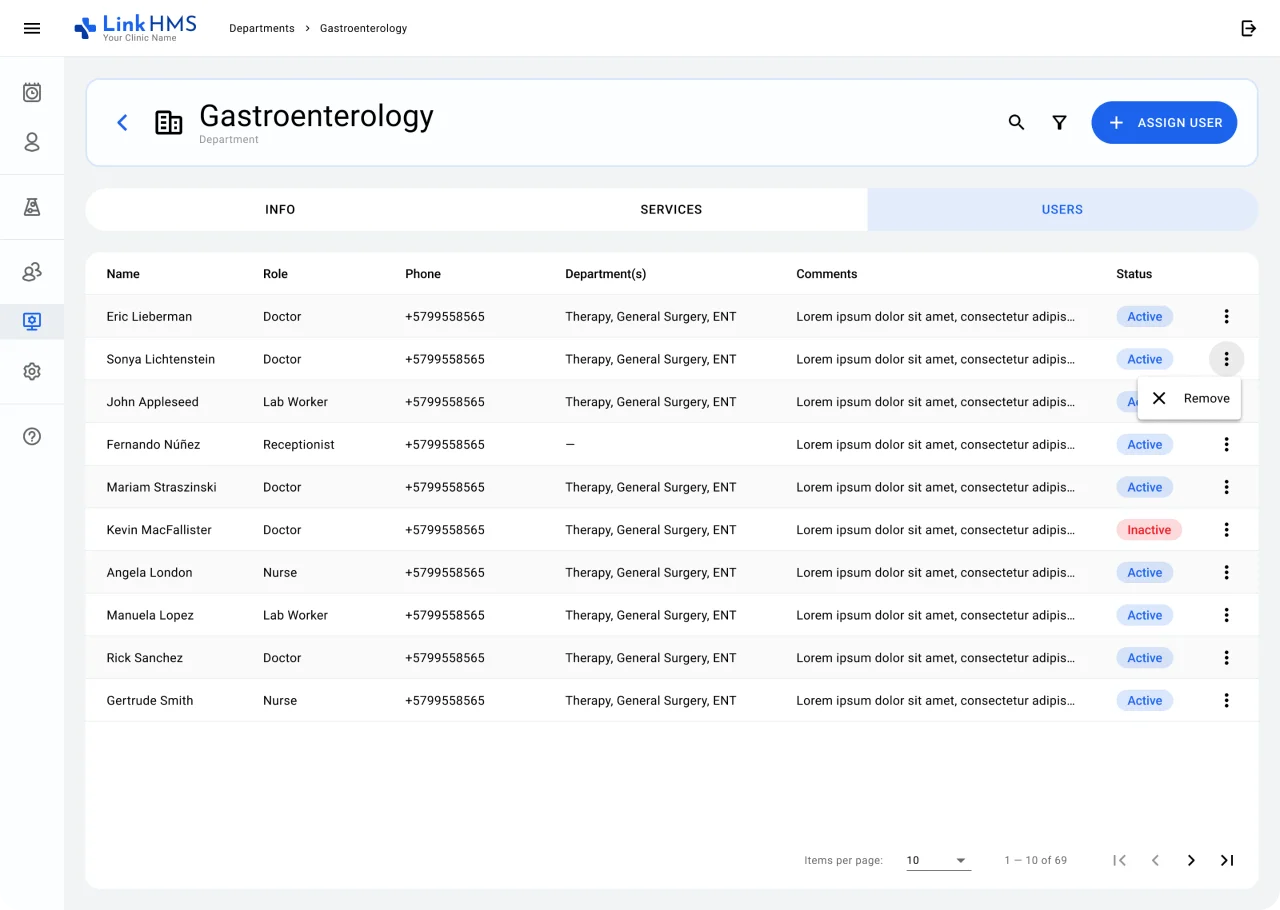Click actions menu for Sonya Lichtenstein

tap(1226, 359)
